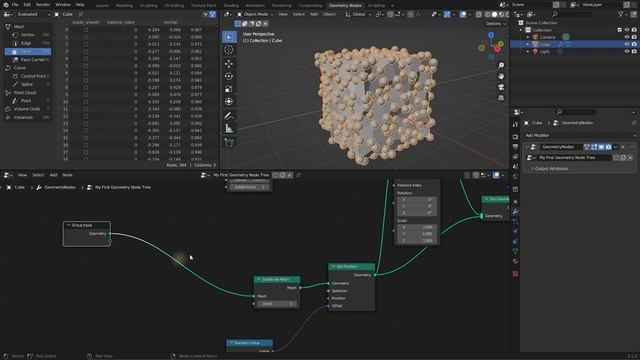
Task: Adjust Rotation X value field on node
Action: point(417,199)
